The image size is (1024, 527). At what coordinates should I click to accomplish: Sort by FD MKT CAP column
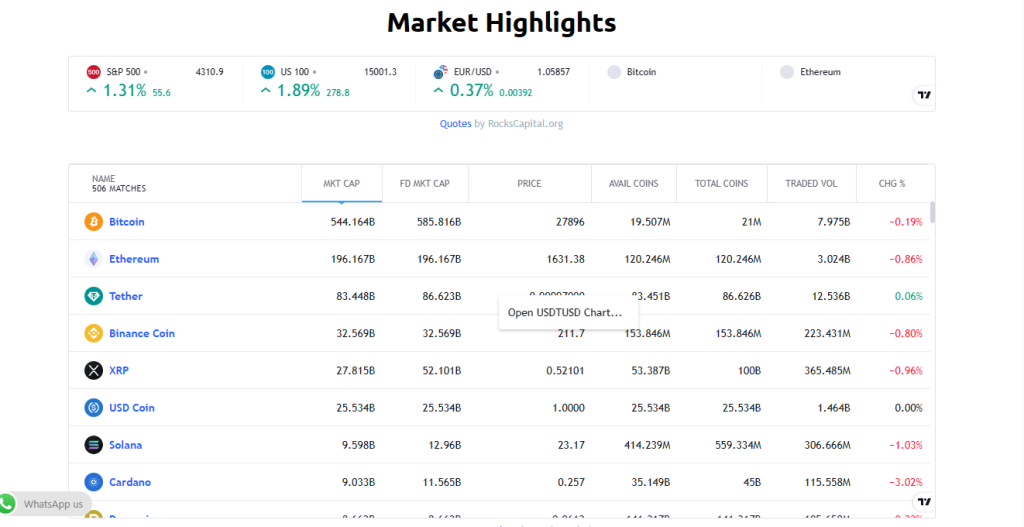point(424,184)
